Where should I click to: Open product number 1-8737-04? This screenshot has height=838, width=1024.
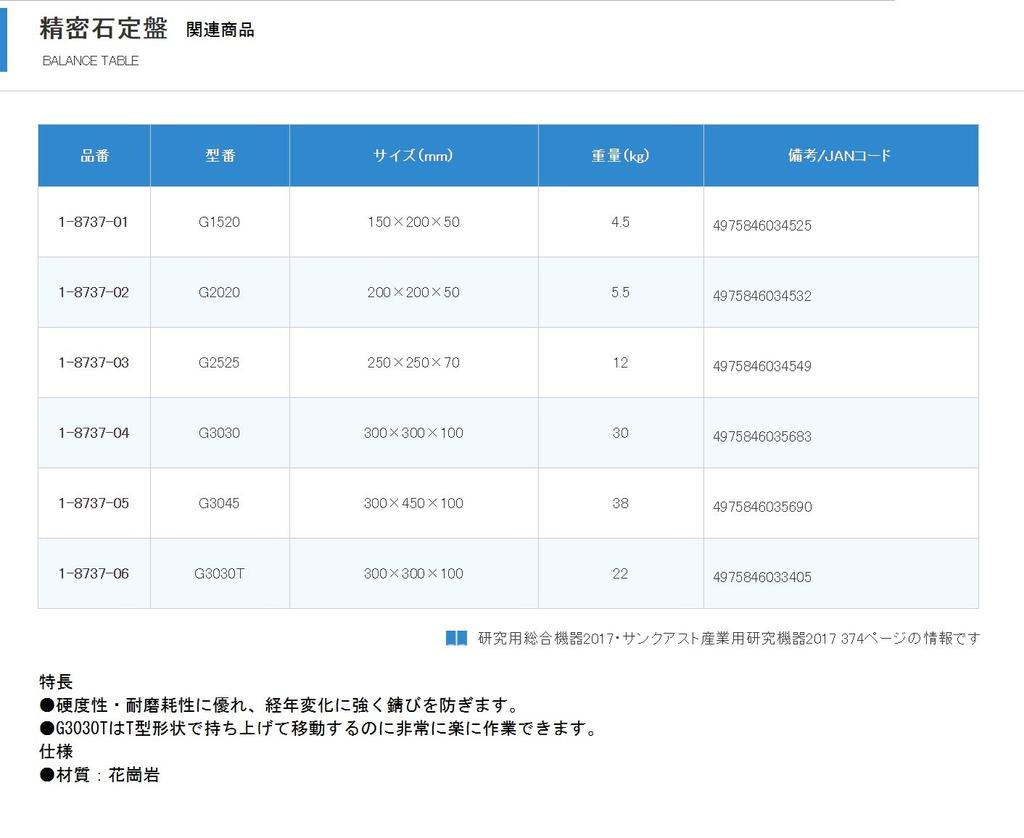coord(94,433)
